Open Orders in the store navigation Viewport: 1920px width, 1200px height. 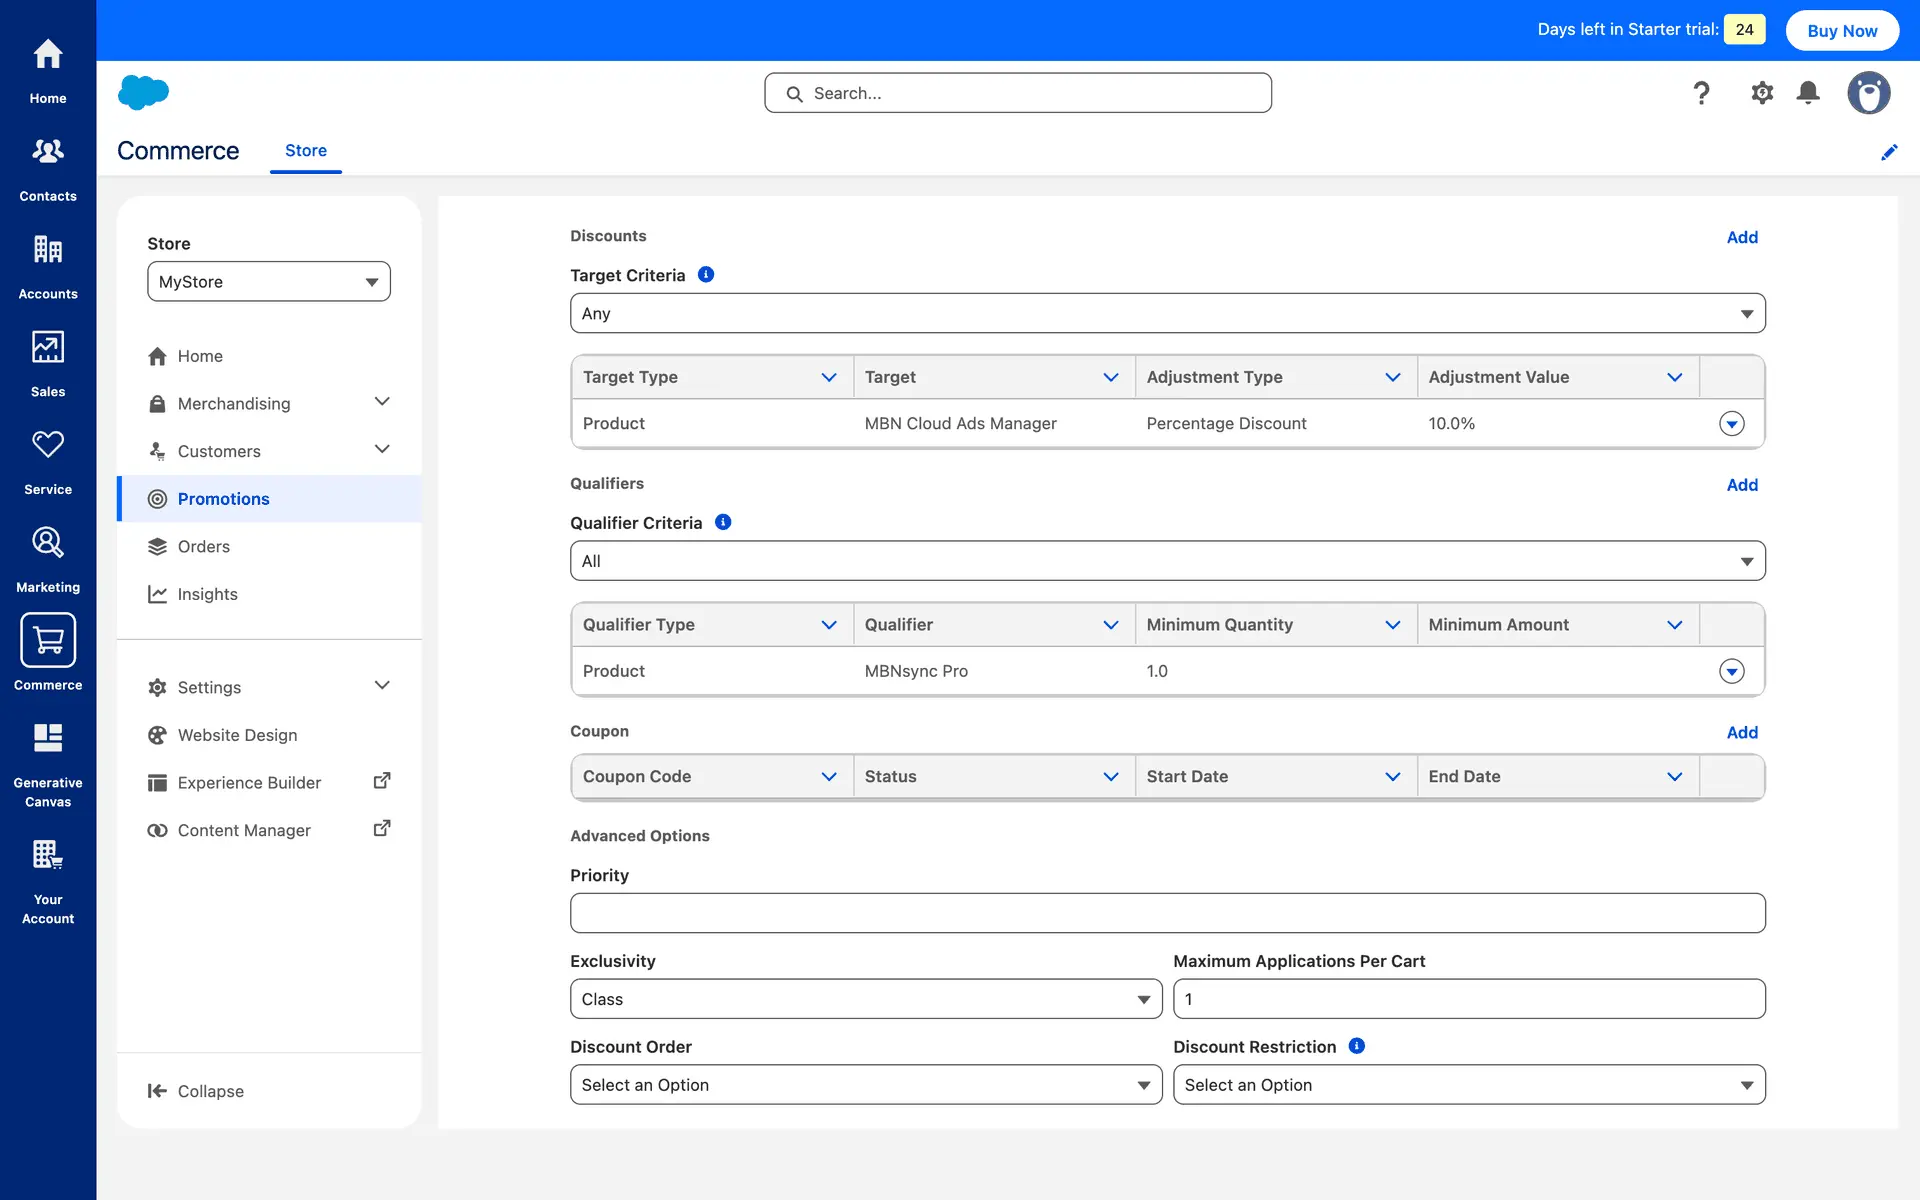point(204,546)
